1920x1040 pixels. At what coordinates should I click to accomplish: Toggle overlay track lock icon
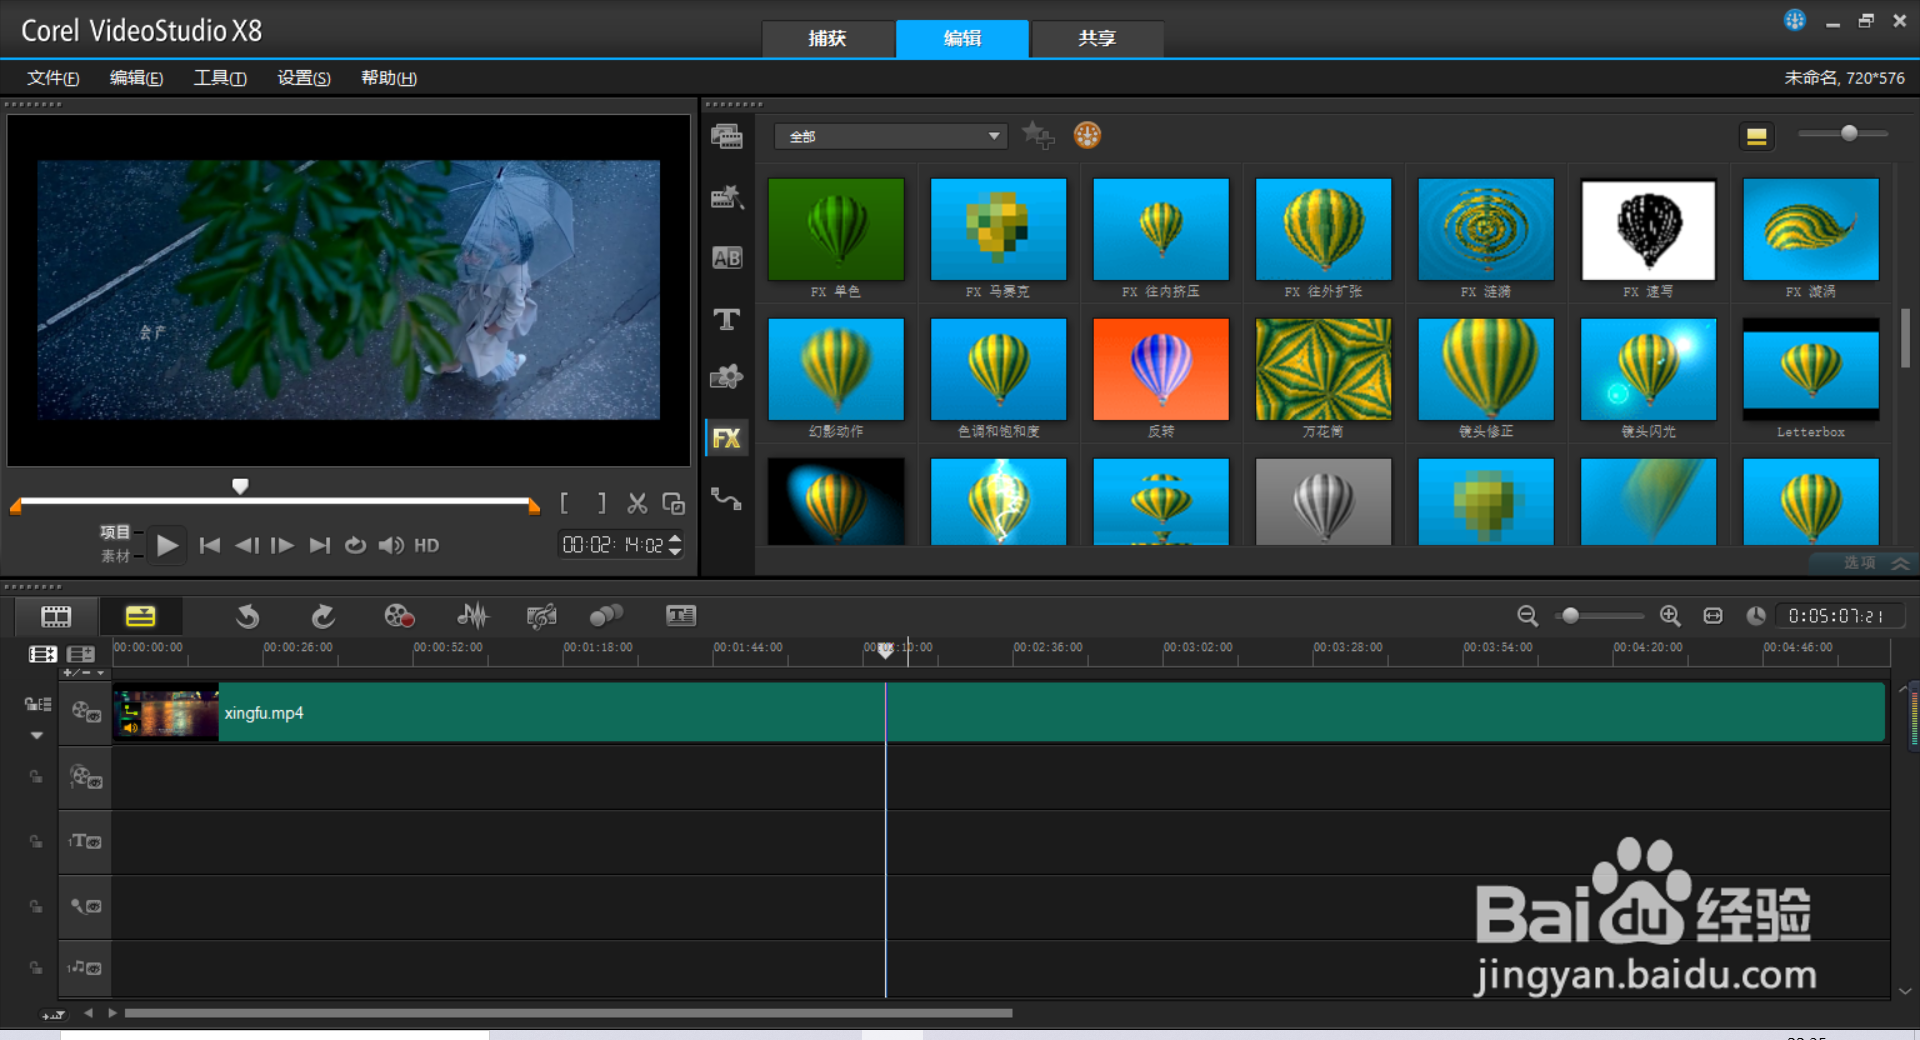click(36, 777)
